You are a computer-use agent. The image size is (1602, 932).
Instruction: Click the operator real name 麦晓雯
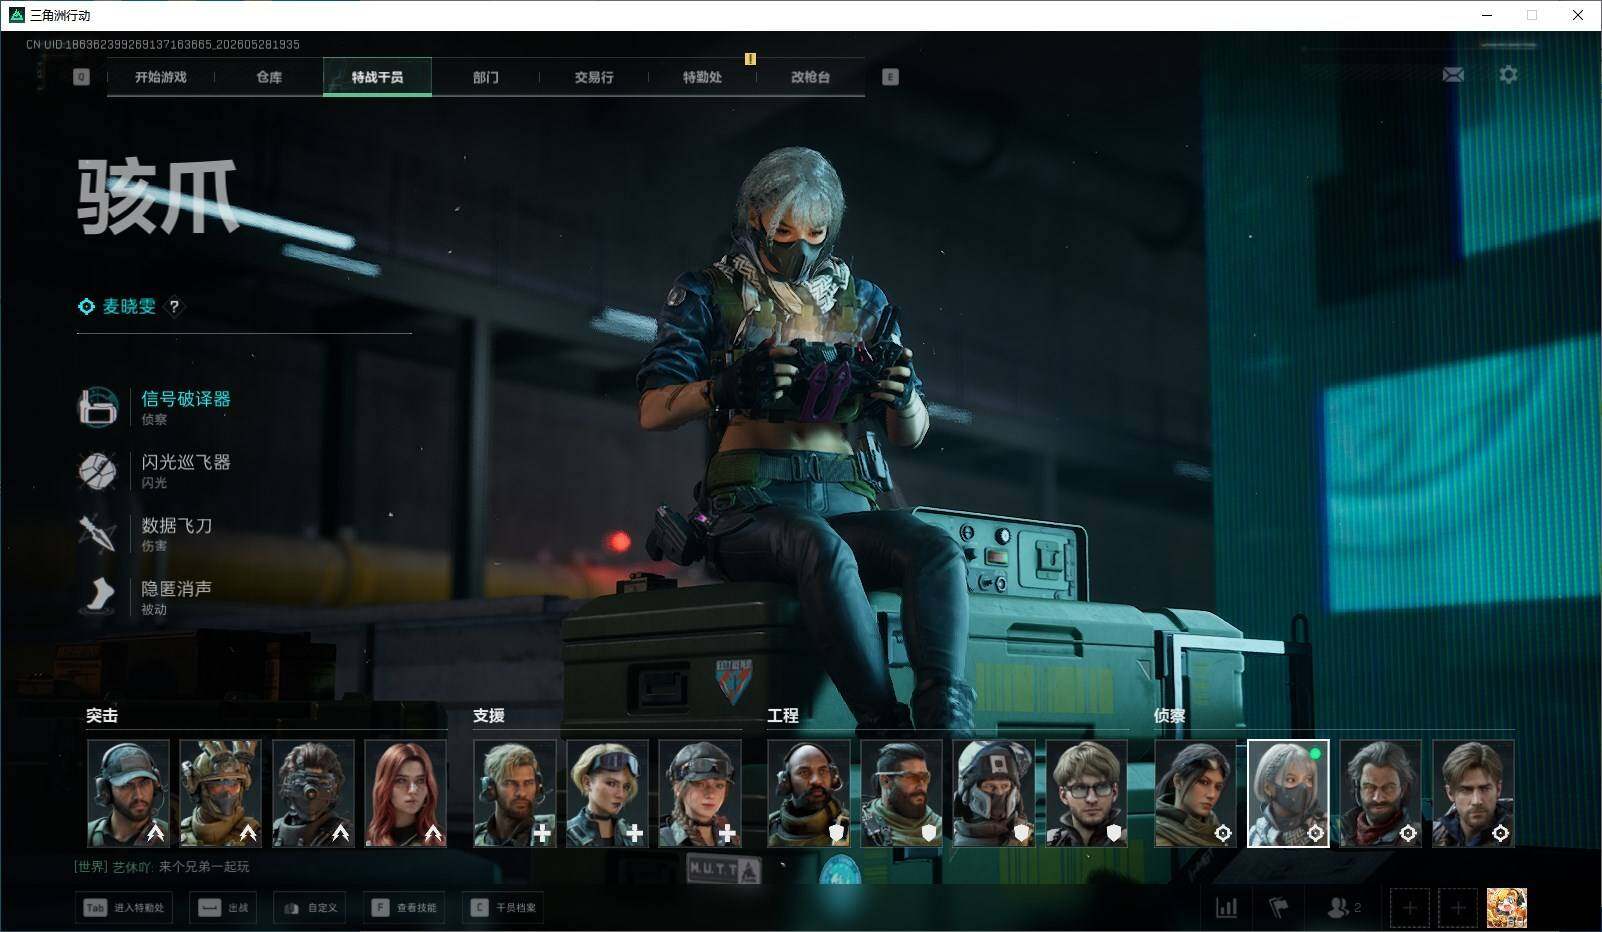point(129,307)
